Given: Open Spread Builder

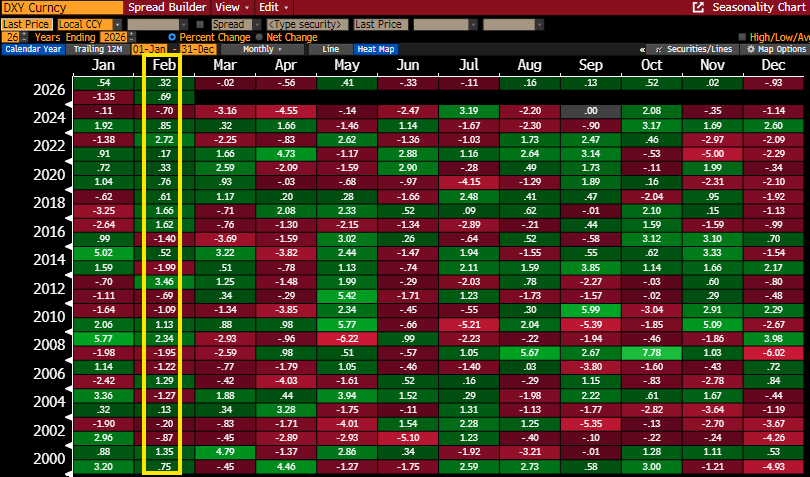Looking at the screenshot, I should [168, 7].
